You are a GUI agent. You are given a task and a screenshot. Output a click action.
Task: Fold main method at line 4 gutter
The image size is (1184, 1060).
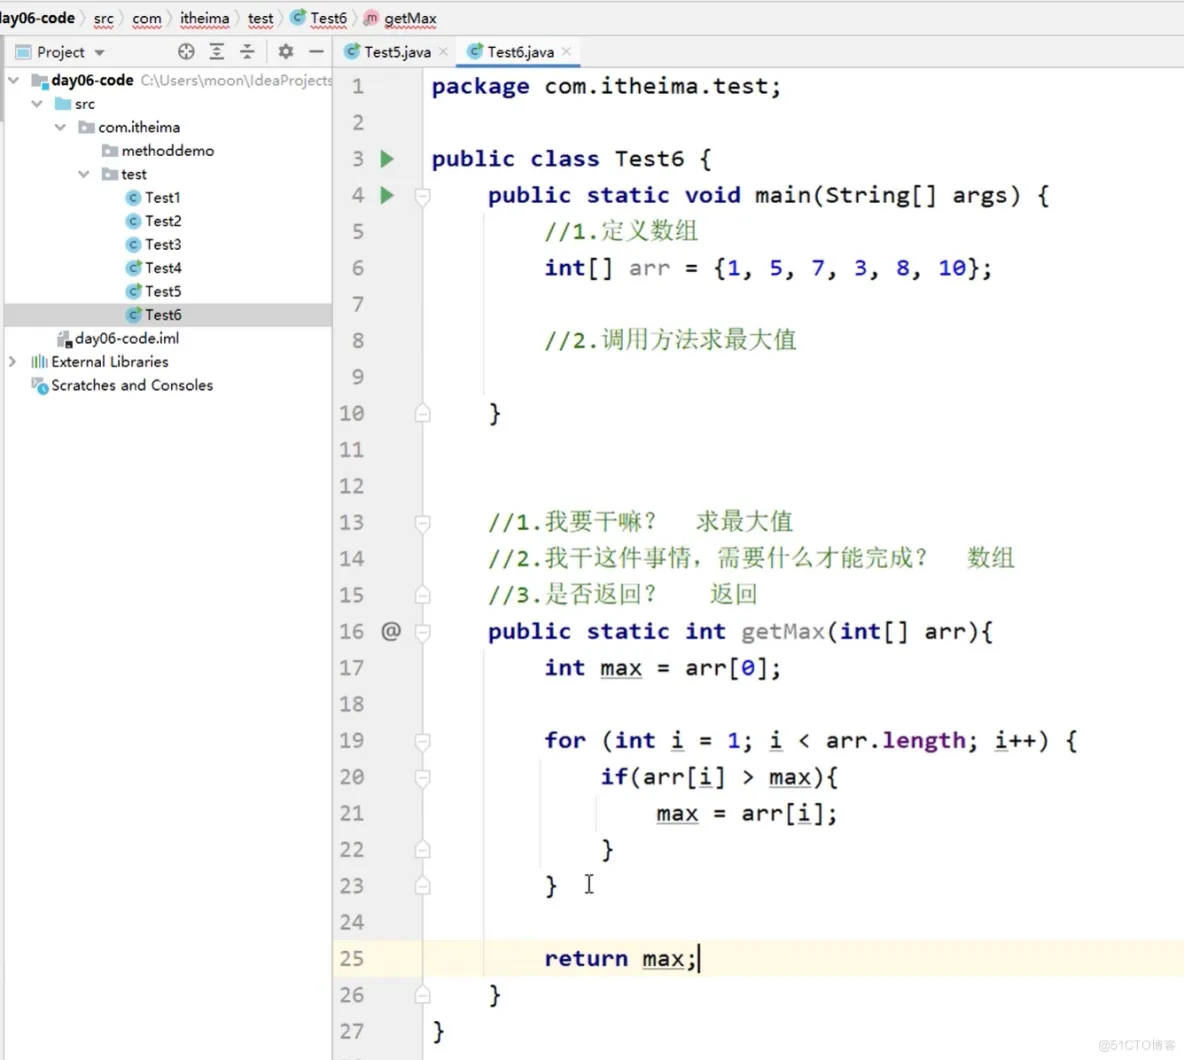click(423, 196)
